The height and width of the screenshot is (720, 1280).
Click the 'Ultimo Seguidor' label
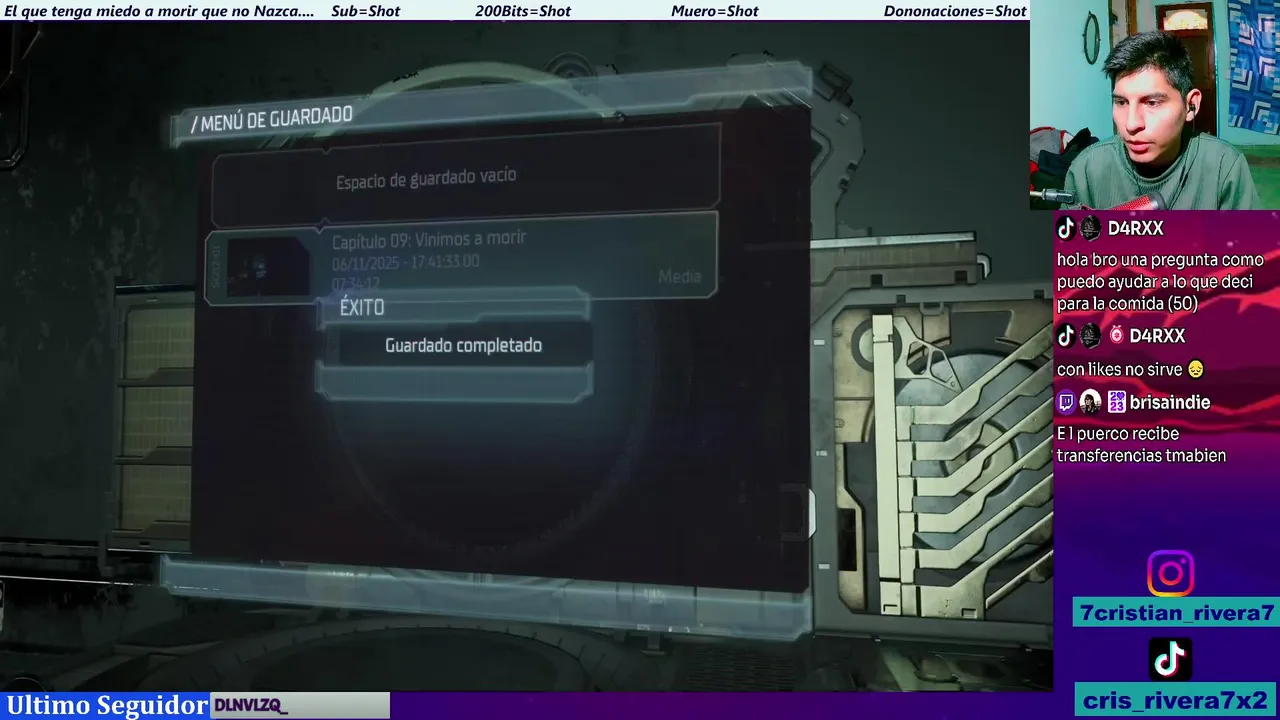click(x=105, y=705)
